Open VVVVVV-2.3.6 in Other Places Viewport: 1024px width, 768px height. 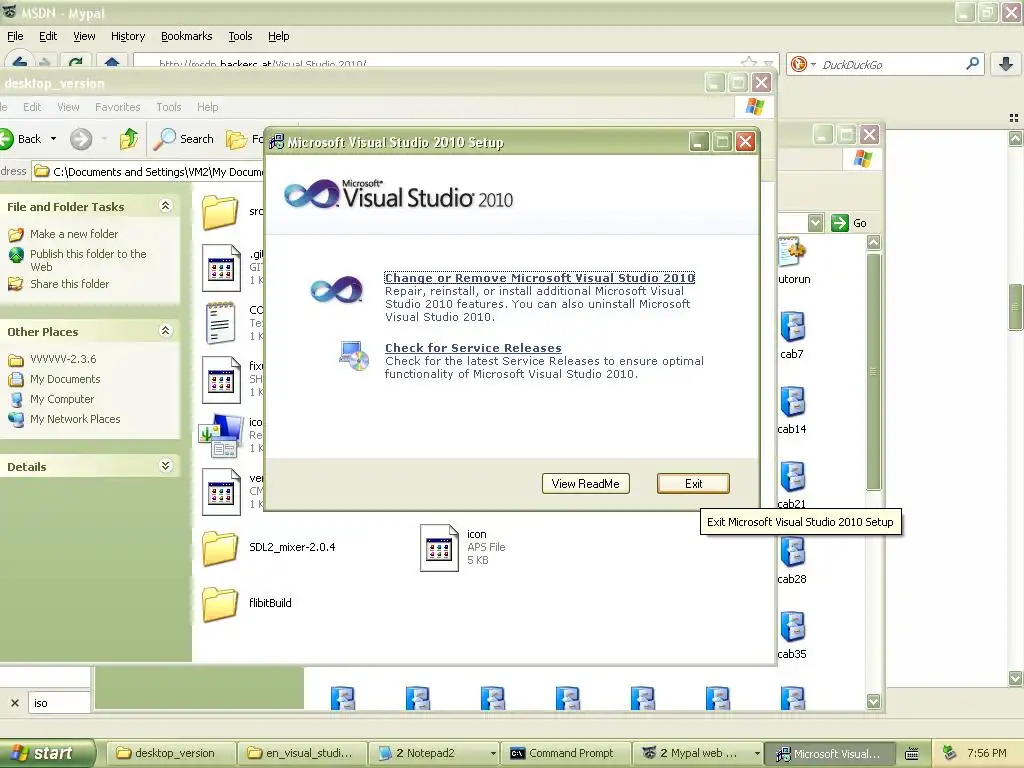tap(63, 359)
